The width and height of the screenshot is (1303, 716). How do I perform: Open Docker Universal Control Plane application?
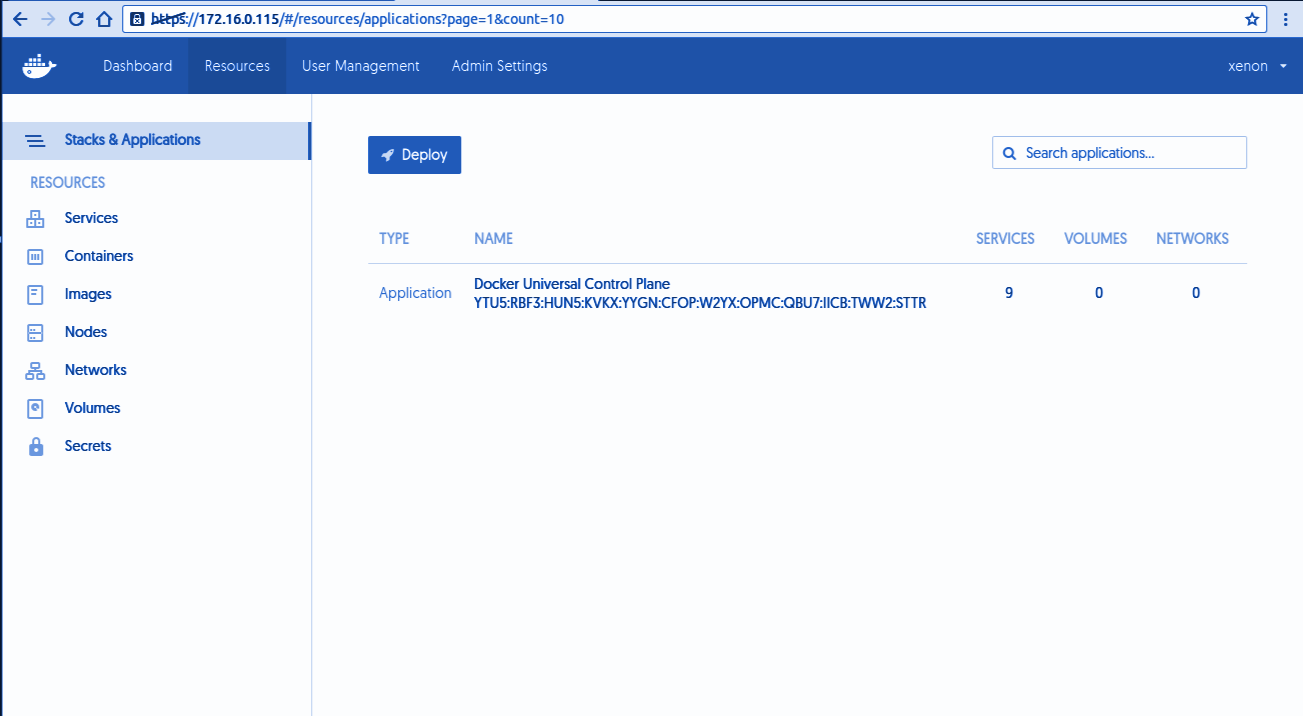572,284
